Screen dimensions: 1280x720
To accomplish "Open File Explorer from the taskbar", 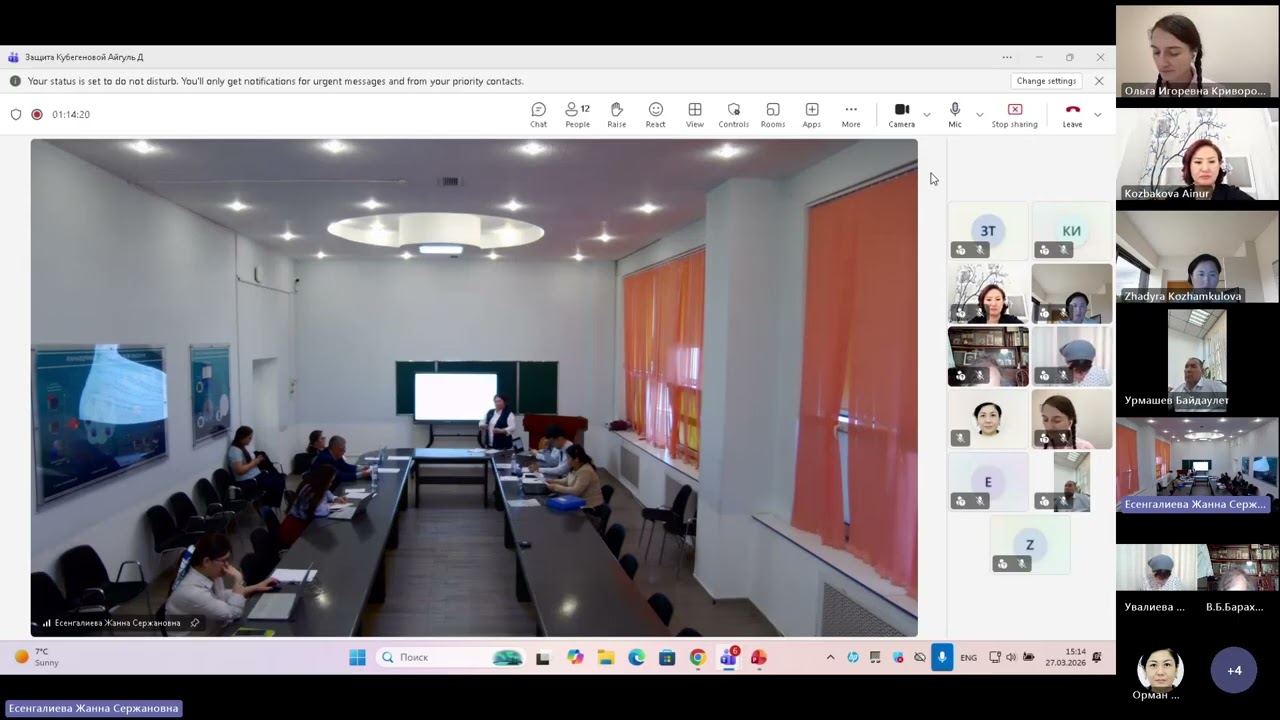I will pos(606,657).
